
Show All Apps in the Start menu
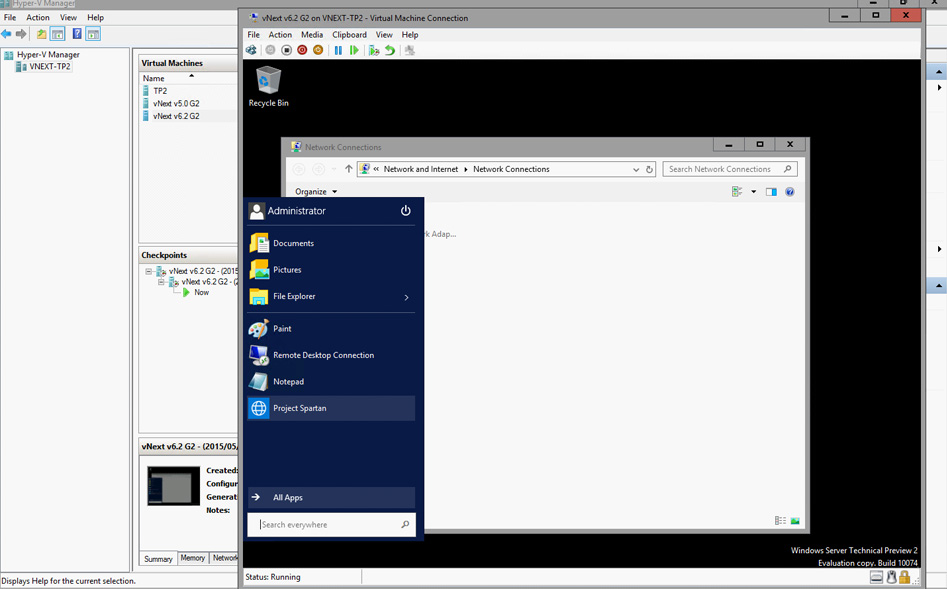click(331, 497)
